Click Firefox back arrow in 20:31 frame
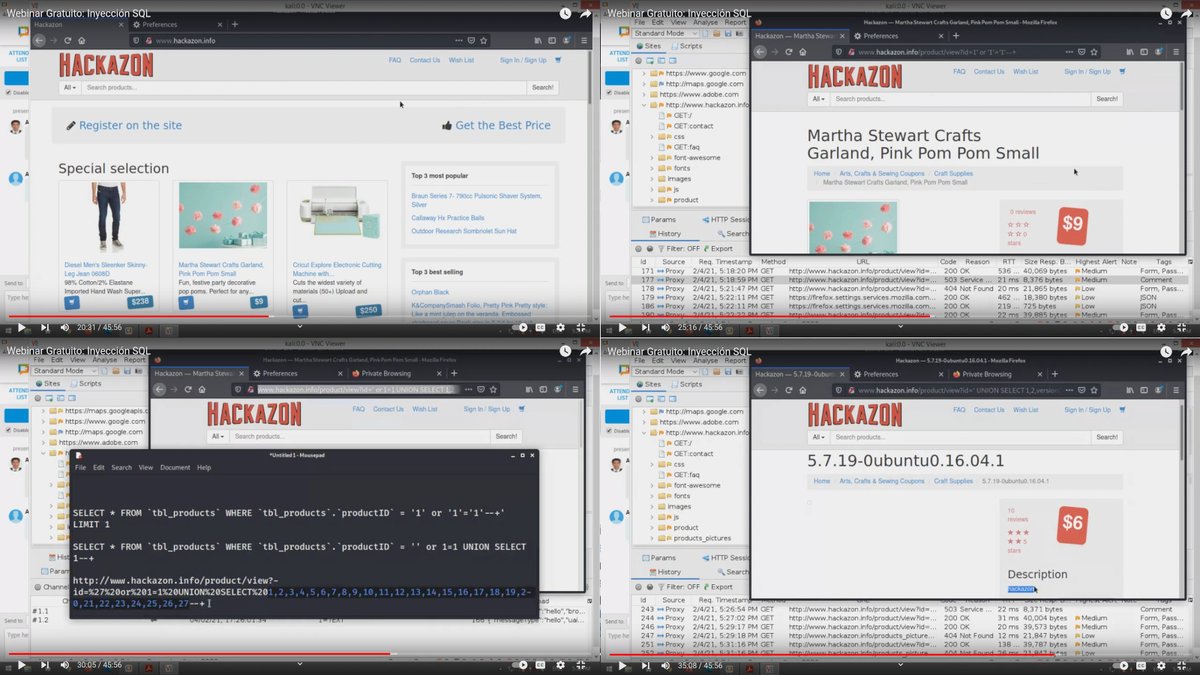Screen dimensions: 1200x675 [x=39, y=40]
